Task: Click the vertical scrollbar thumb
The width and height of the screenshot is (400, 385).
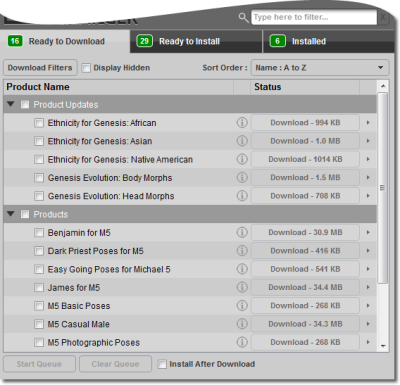Action: pyautogui.click(x=383, y=188)
